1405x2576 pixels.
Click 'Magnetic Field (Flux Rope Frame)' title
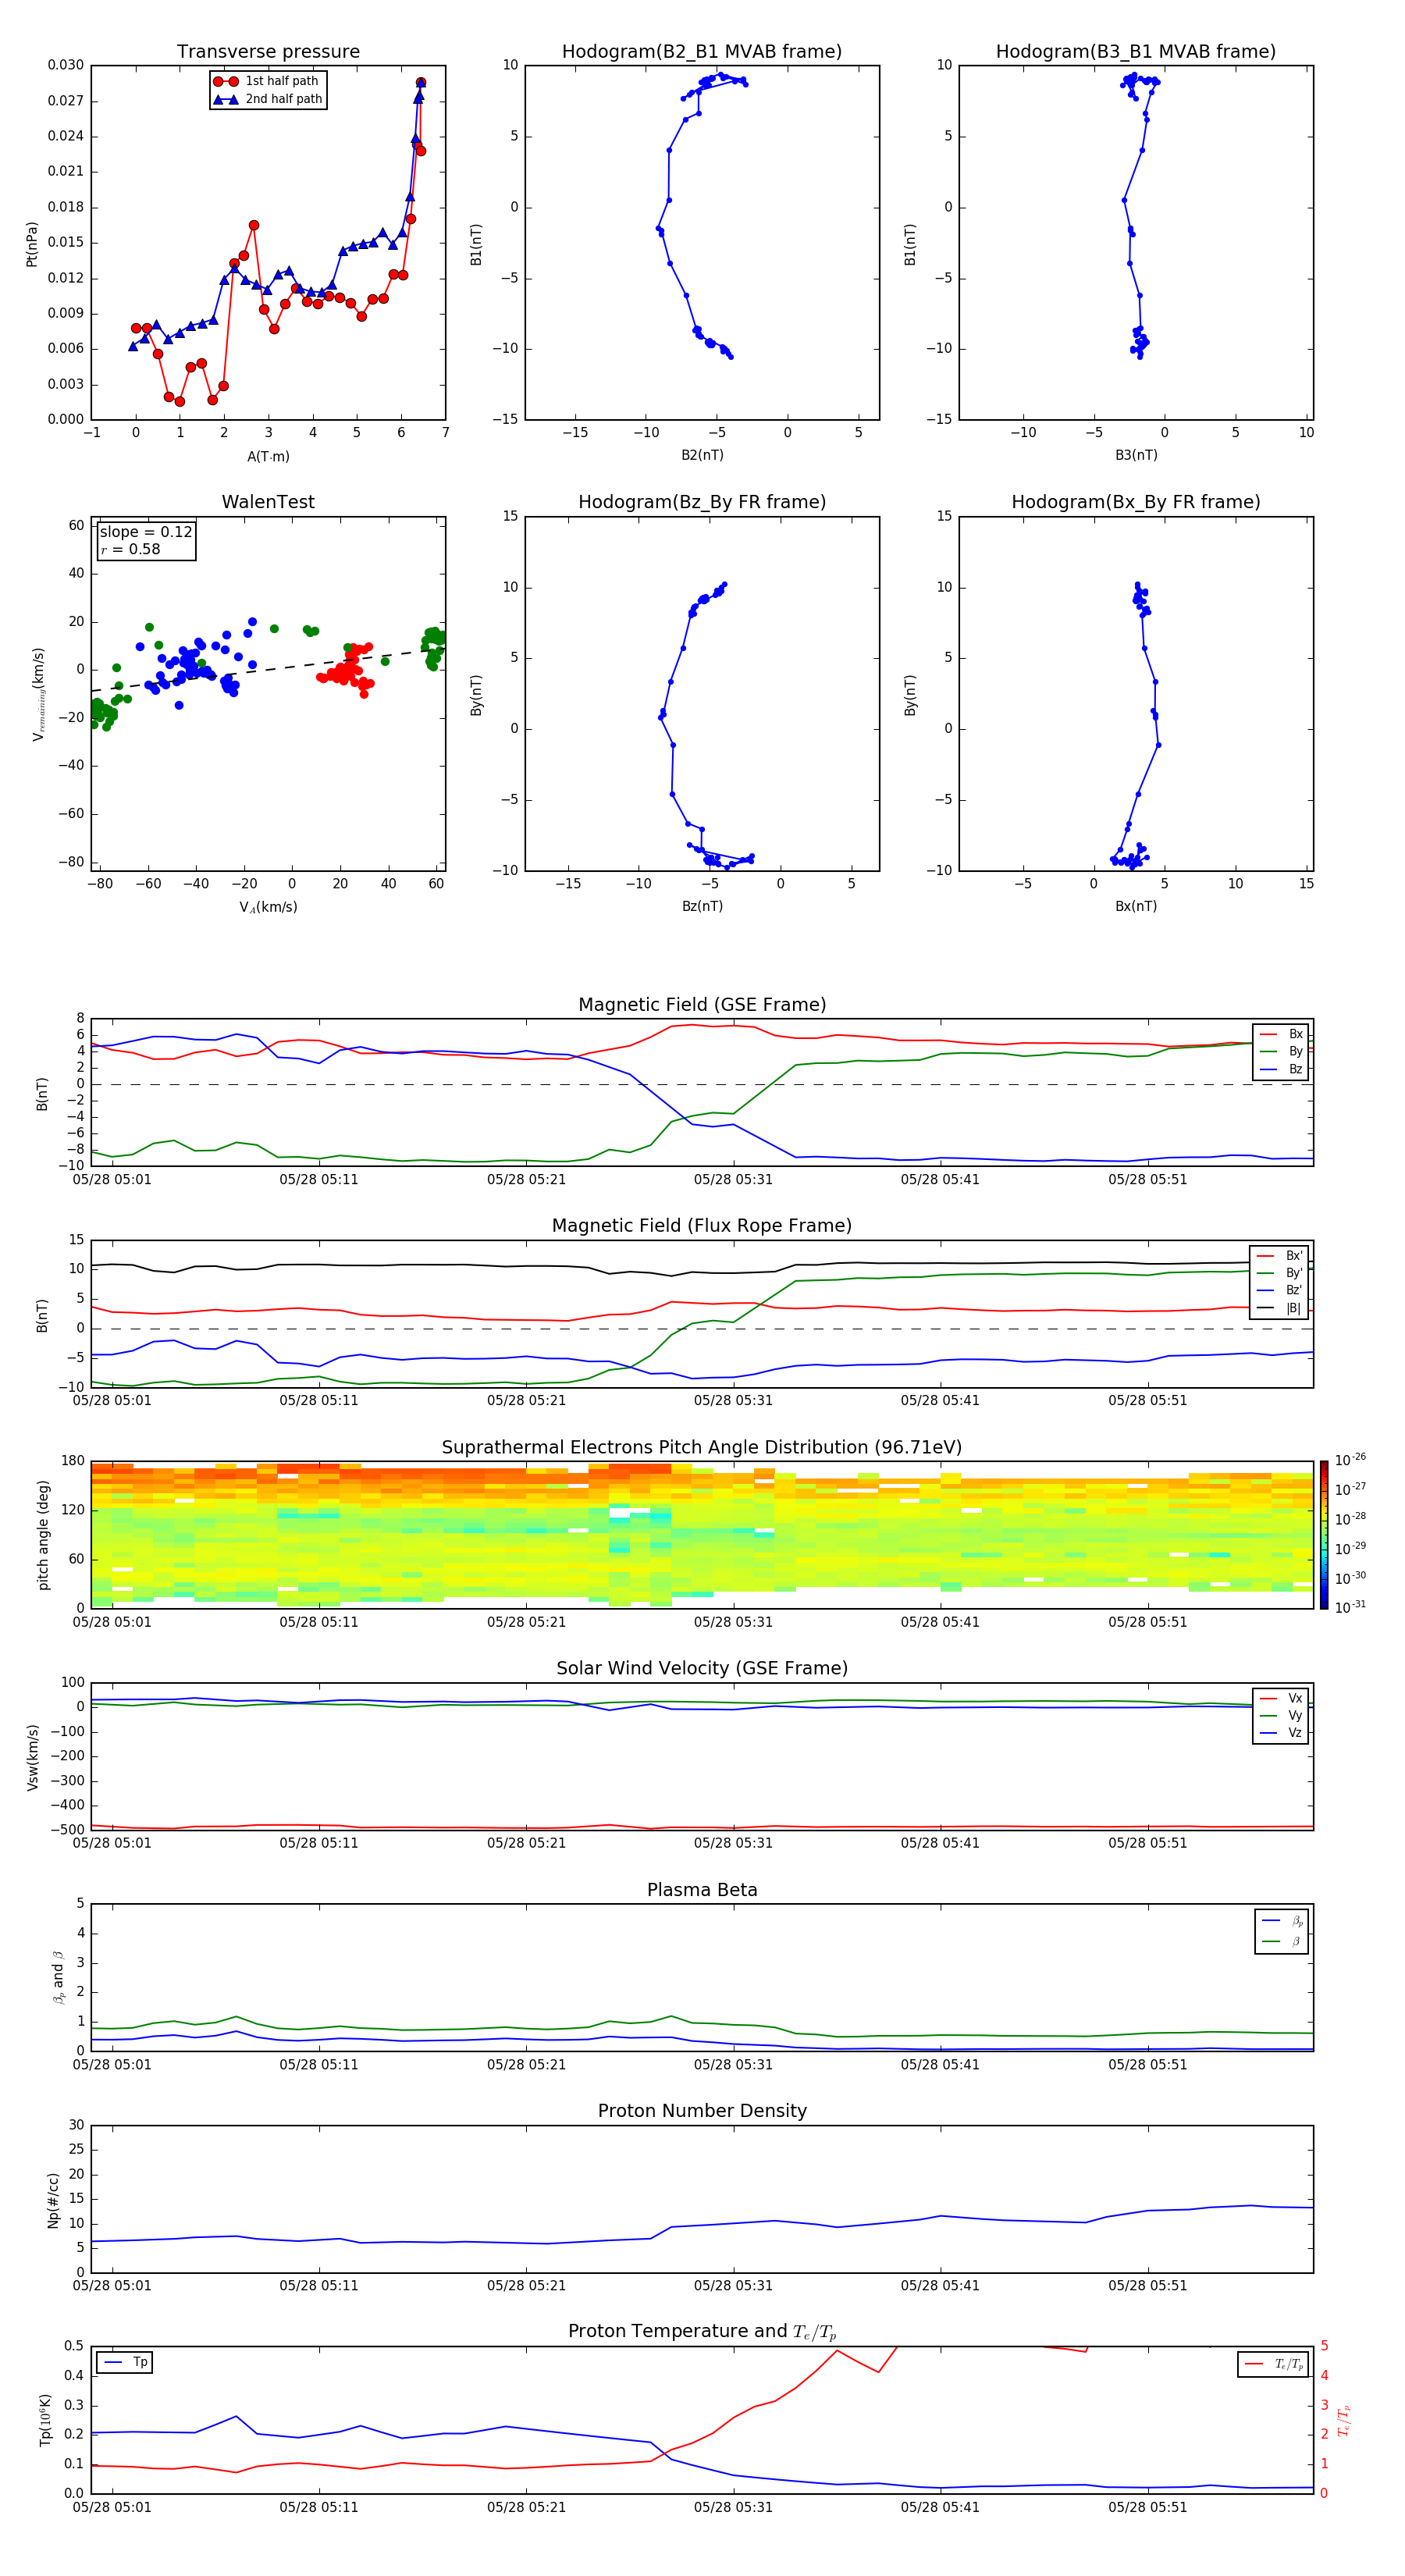[702, 1226]
